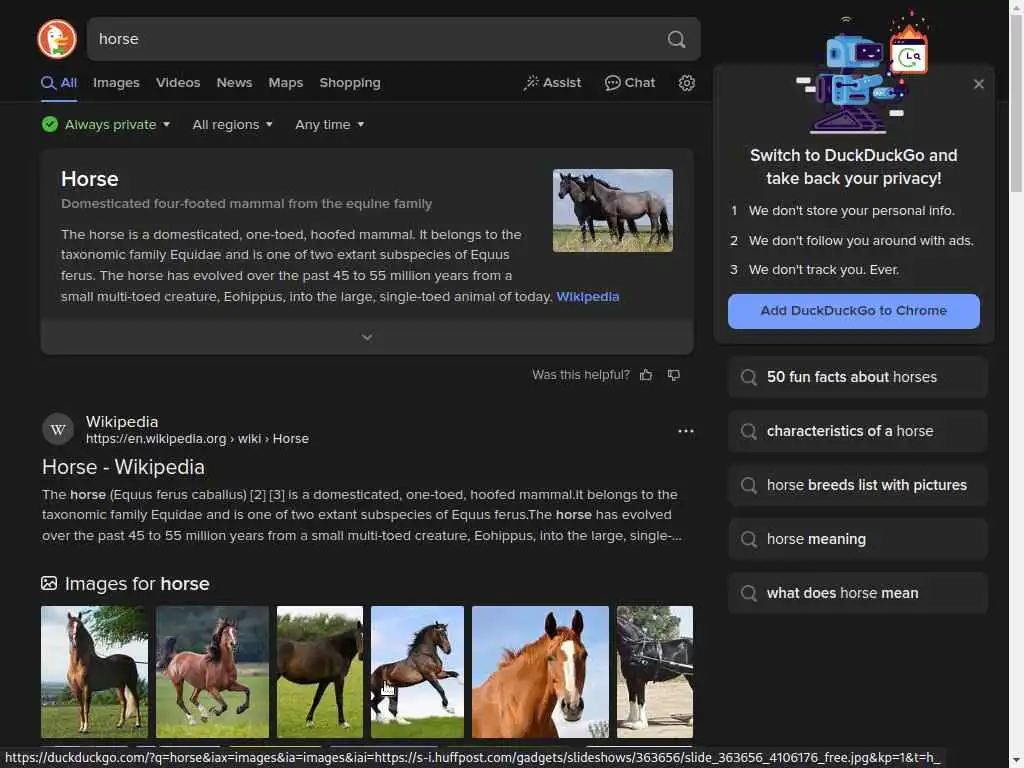Open the Wikipedia link in info box
This screenshot has height=768, width=1024.
click(588, 296)
